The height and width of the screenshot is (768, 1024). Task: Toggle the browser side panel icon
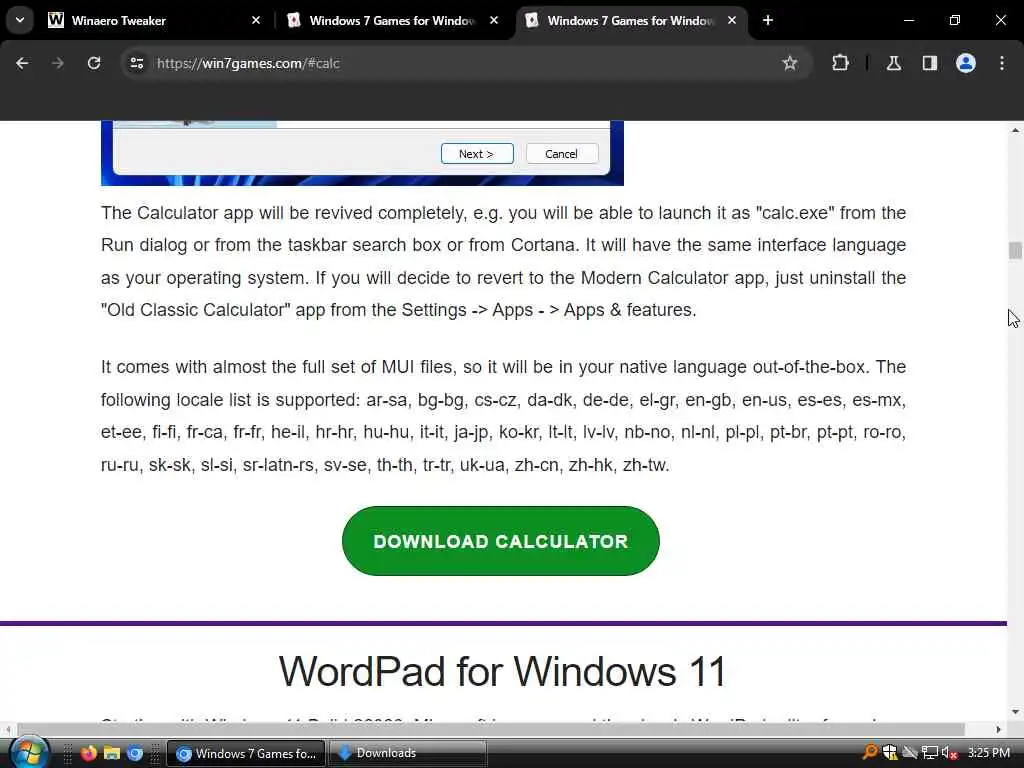(x=929, y=63)
